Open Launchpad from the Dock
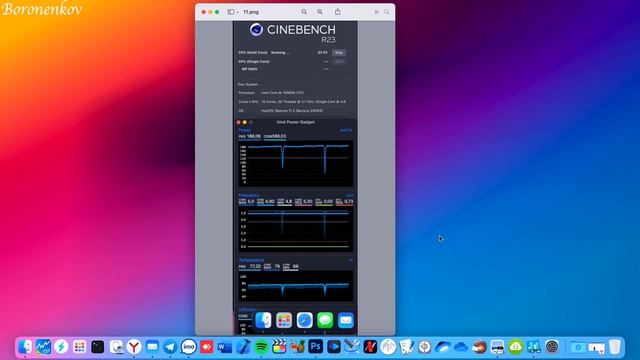 click(80, 347)
